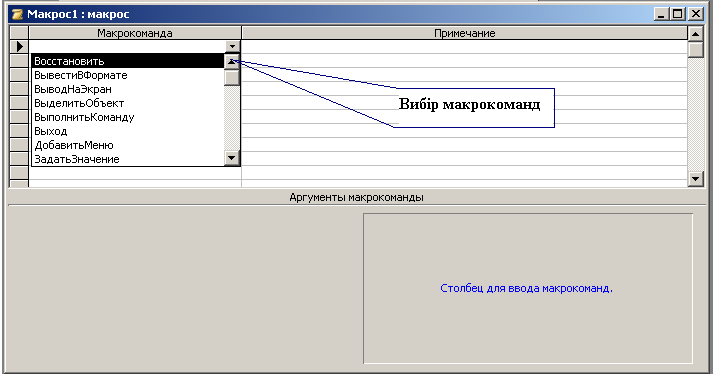
Task: Click the action list scroll down arrow
Action: tap(232, 158)
